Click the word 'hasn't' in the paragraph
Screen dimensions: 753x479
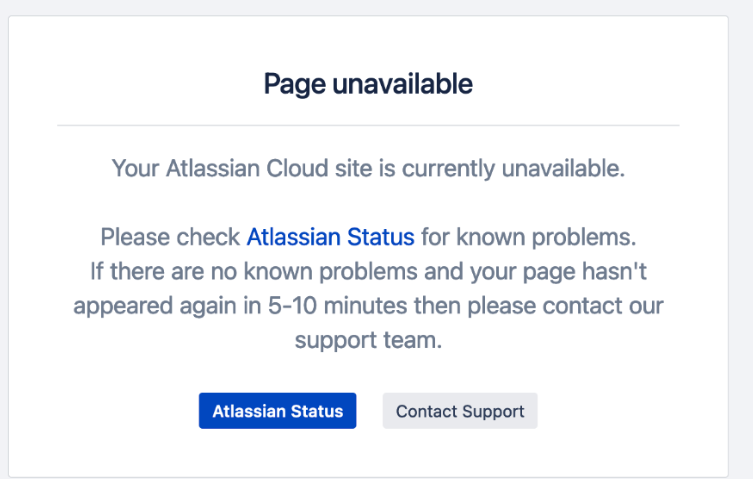[x=615, y=271]
